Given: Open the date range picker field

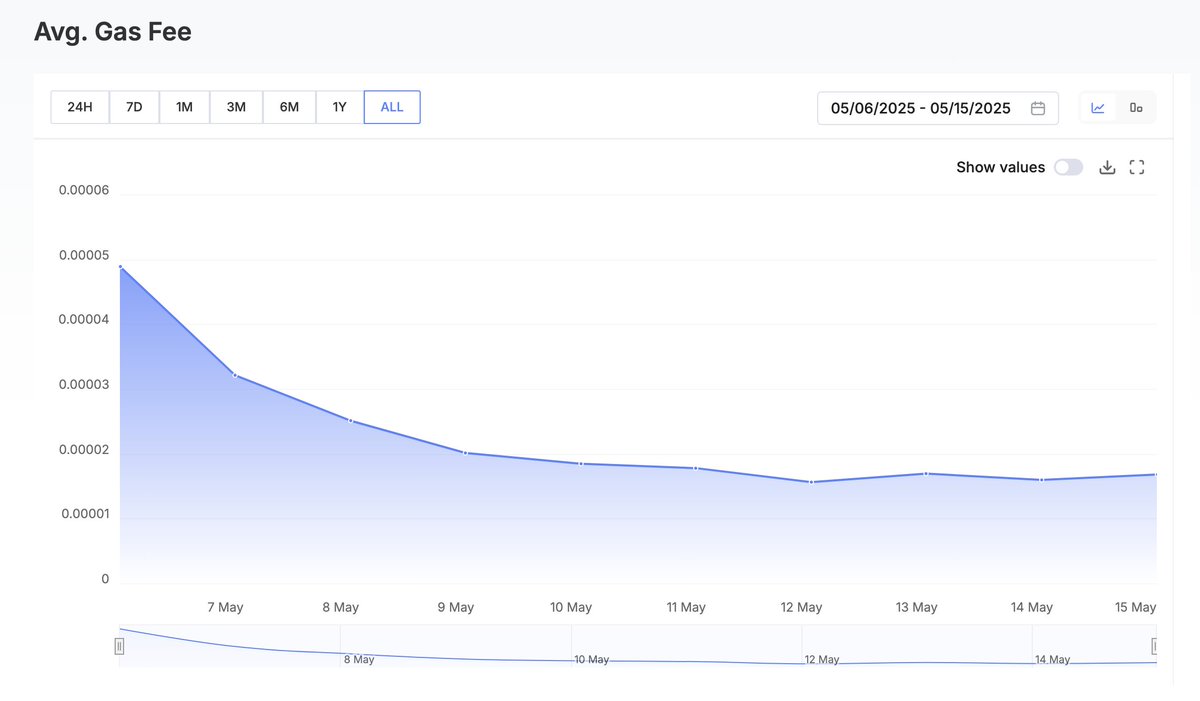Looking at the screenshot, I should pos(938,108).
